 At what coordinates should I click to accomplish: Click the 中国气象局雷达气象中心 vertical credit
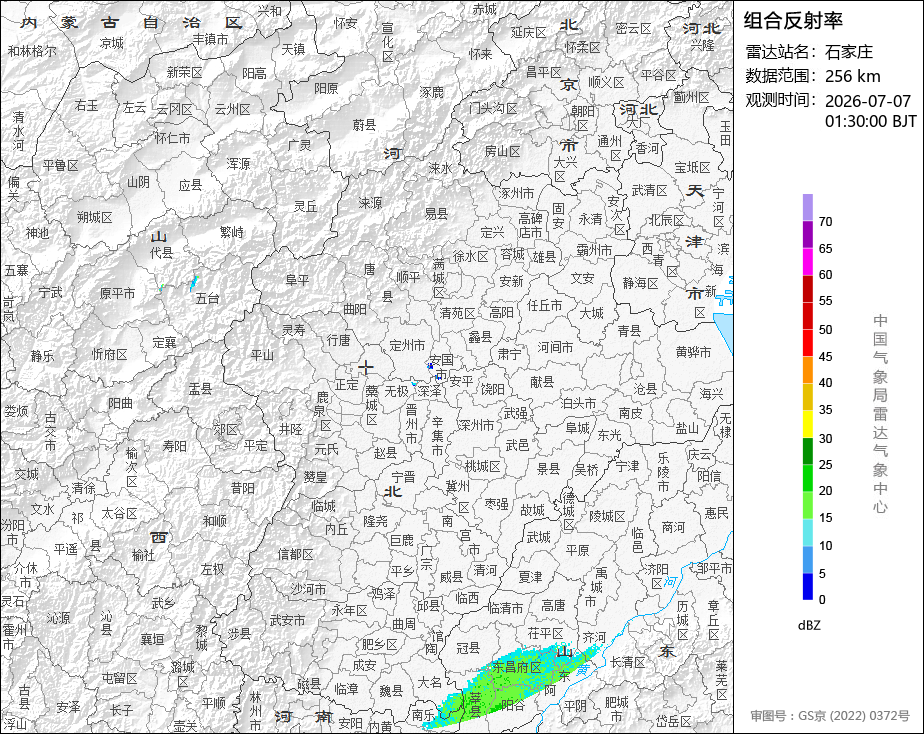click(880, 414)
